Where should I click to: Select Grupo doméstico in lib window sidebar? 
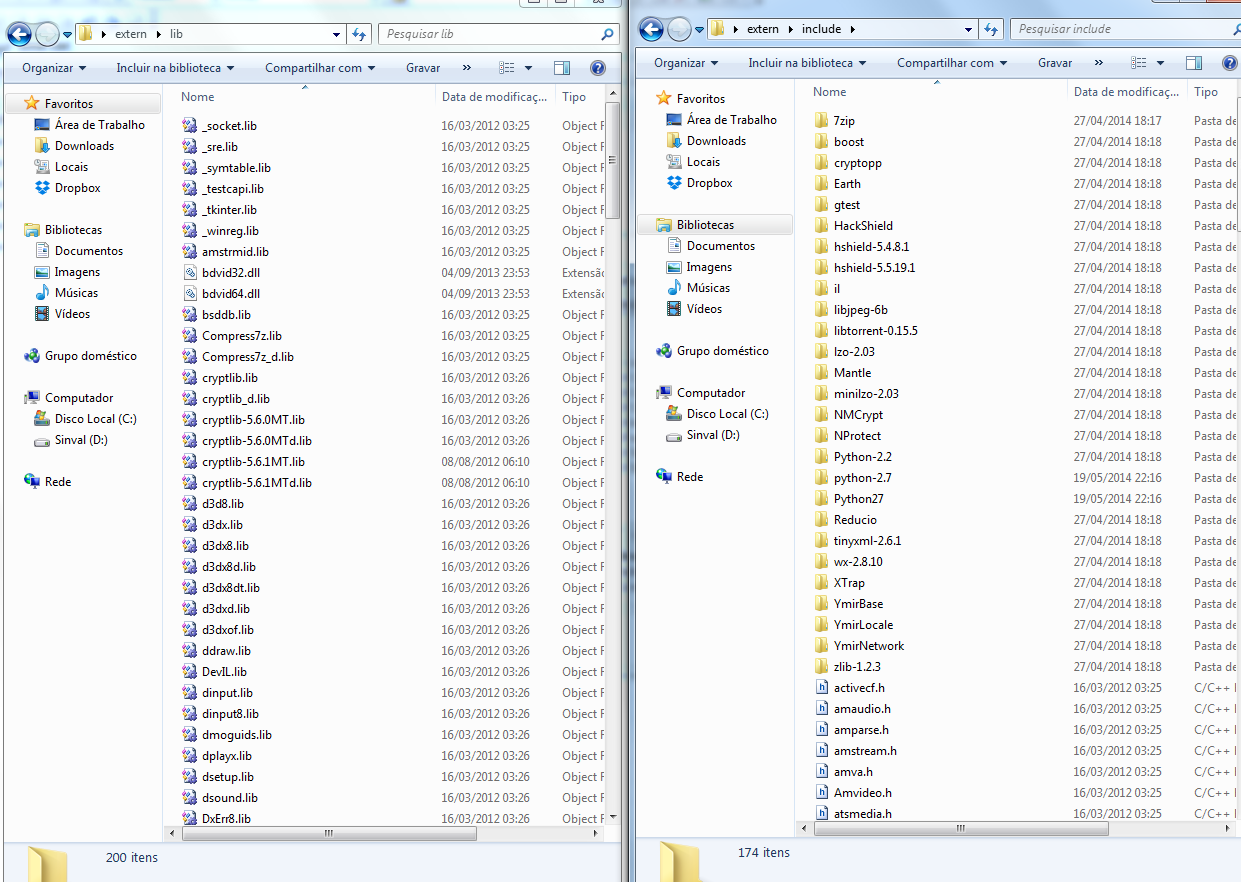[90, 356]
